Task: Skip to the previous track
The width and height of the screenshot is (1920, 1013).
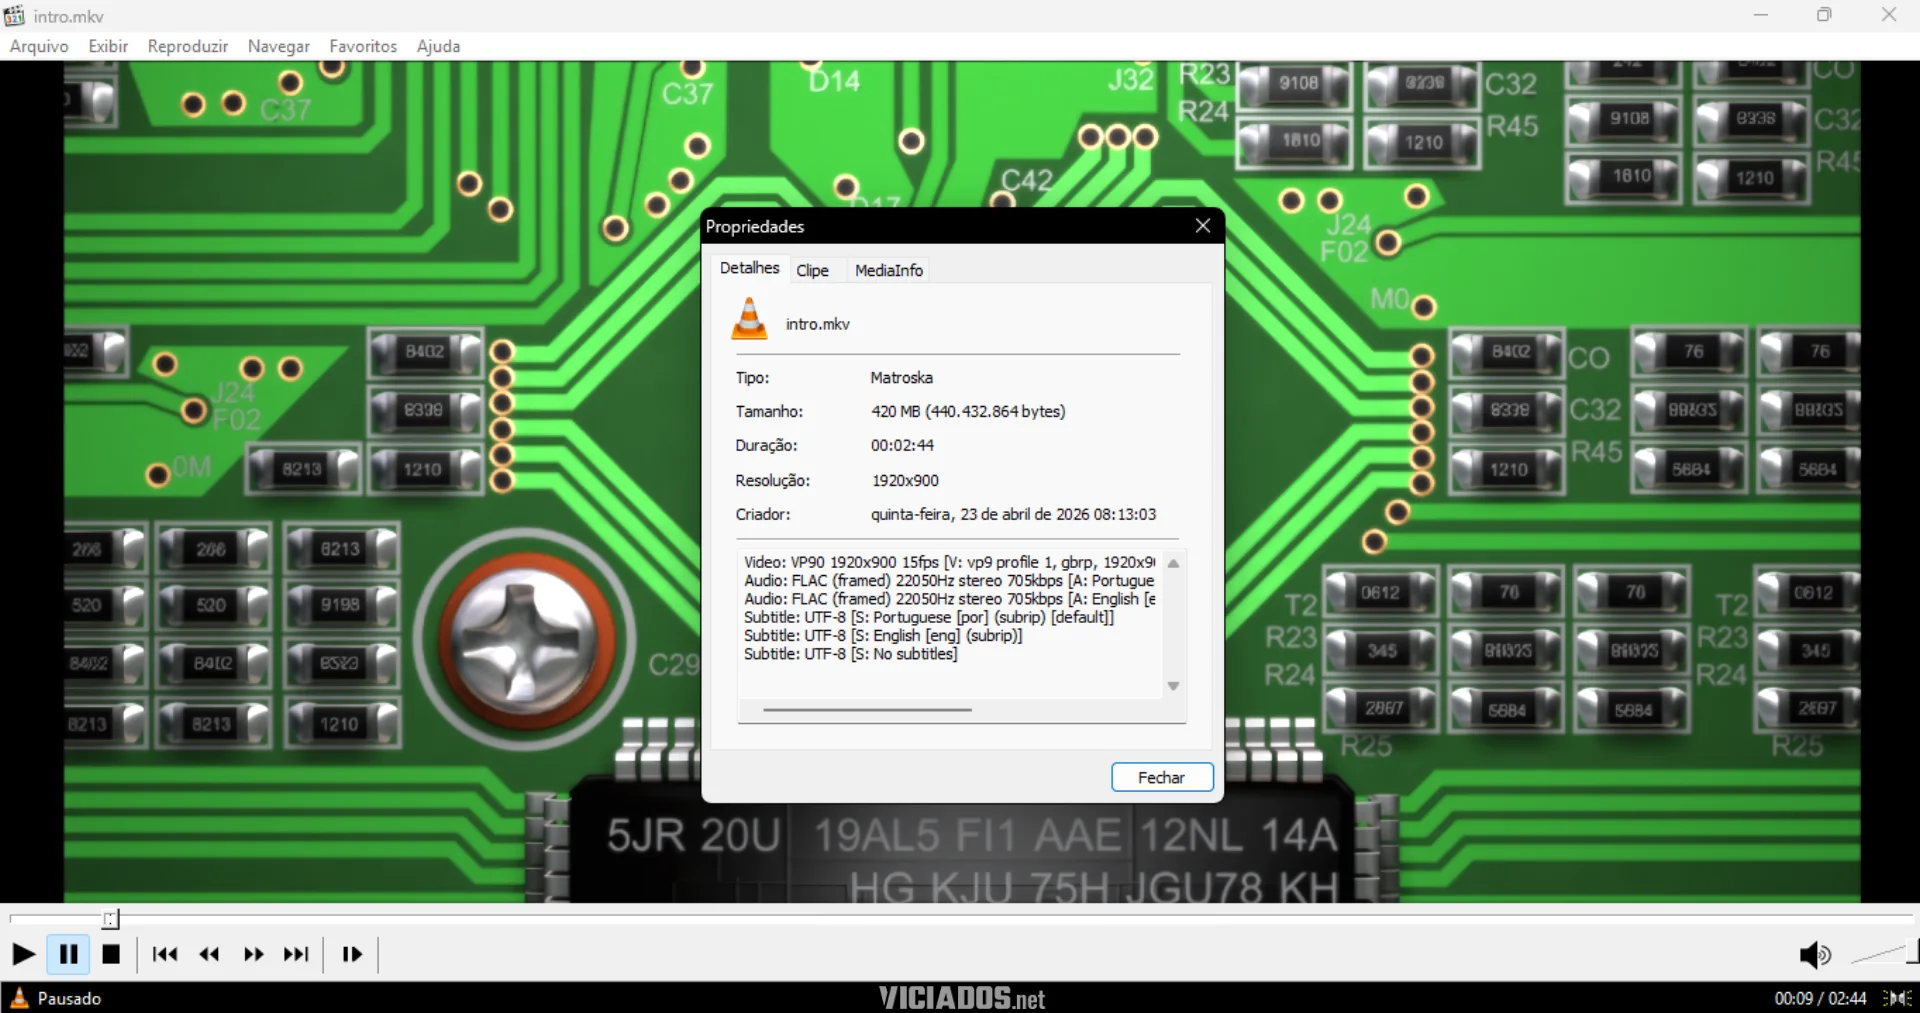Action: click(x=165, y=954)
